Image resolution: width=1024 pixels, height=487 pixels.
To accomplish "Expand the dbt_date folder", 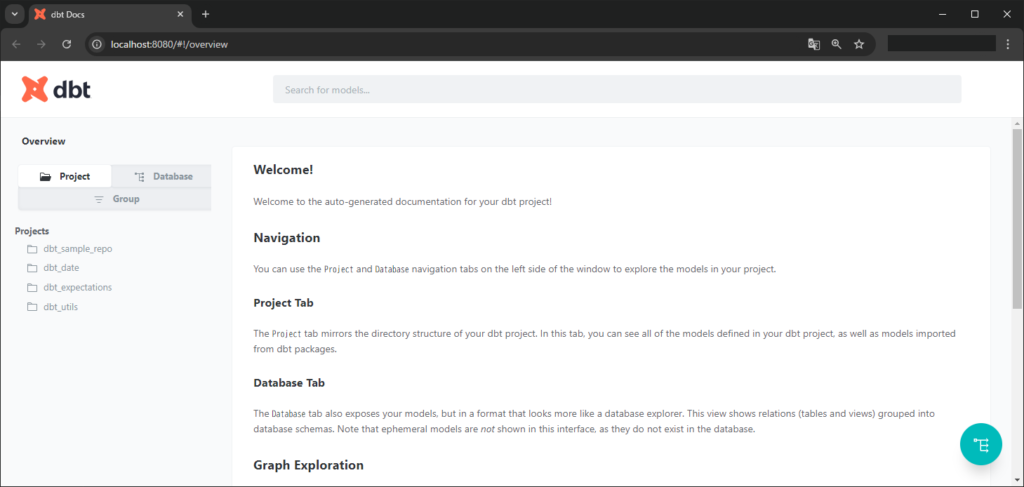I will point(60,268).
